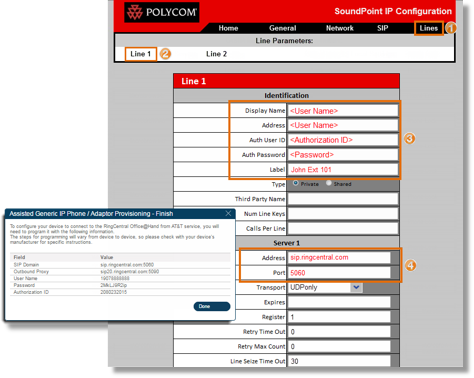
Task: Choose the Line 2 link
Action: pyautogui.click(x=216, y=54)
